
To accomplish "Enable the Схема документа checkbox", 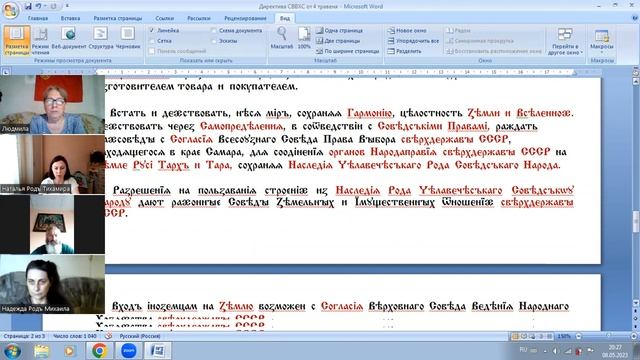I will point(214,31).
